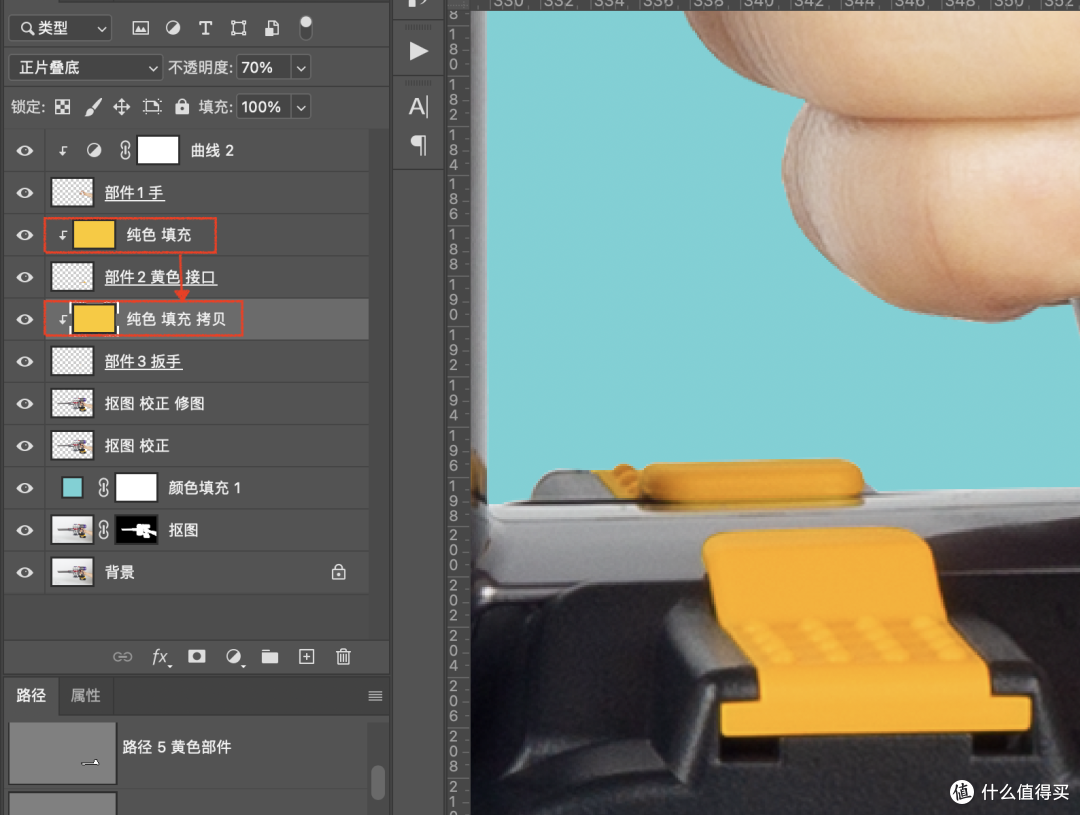Select the 抠图 校正 layer name
Screen dimensions: 1080x815
137,446
